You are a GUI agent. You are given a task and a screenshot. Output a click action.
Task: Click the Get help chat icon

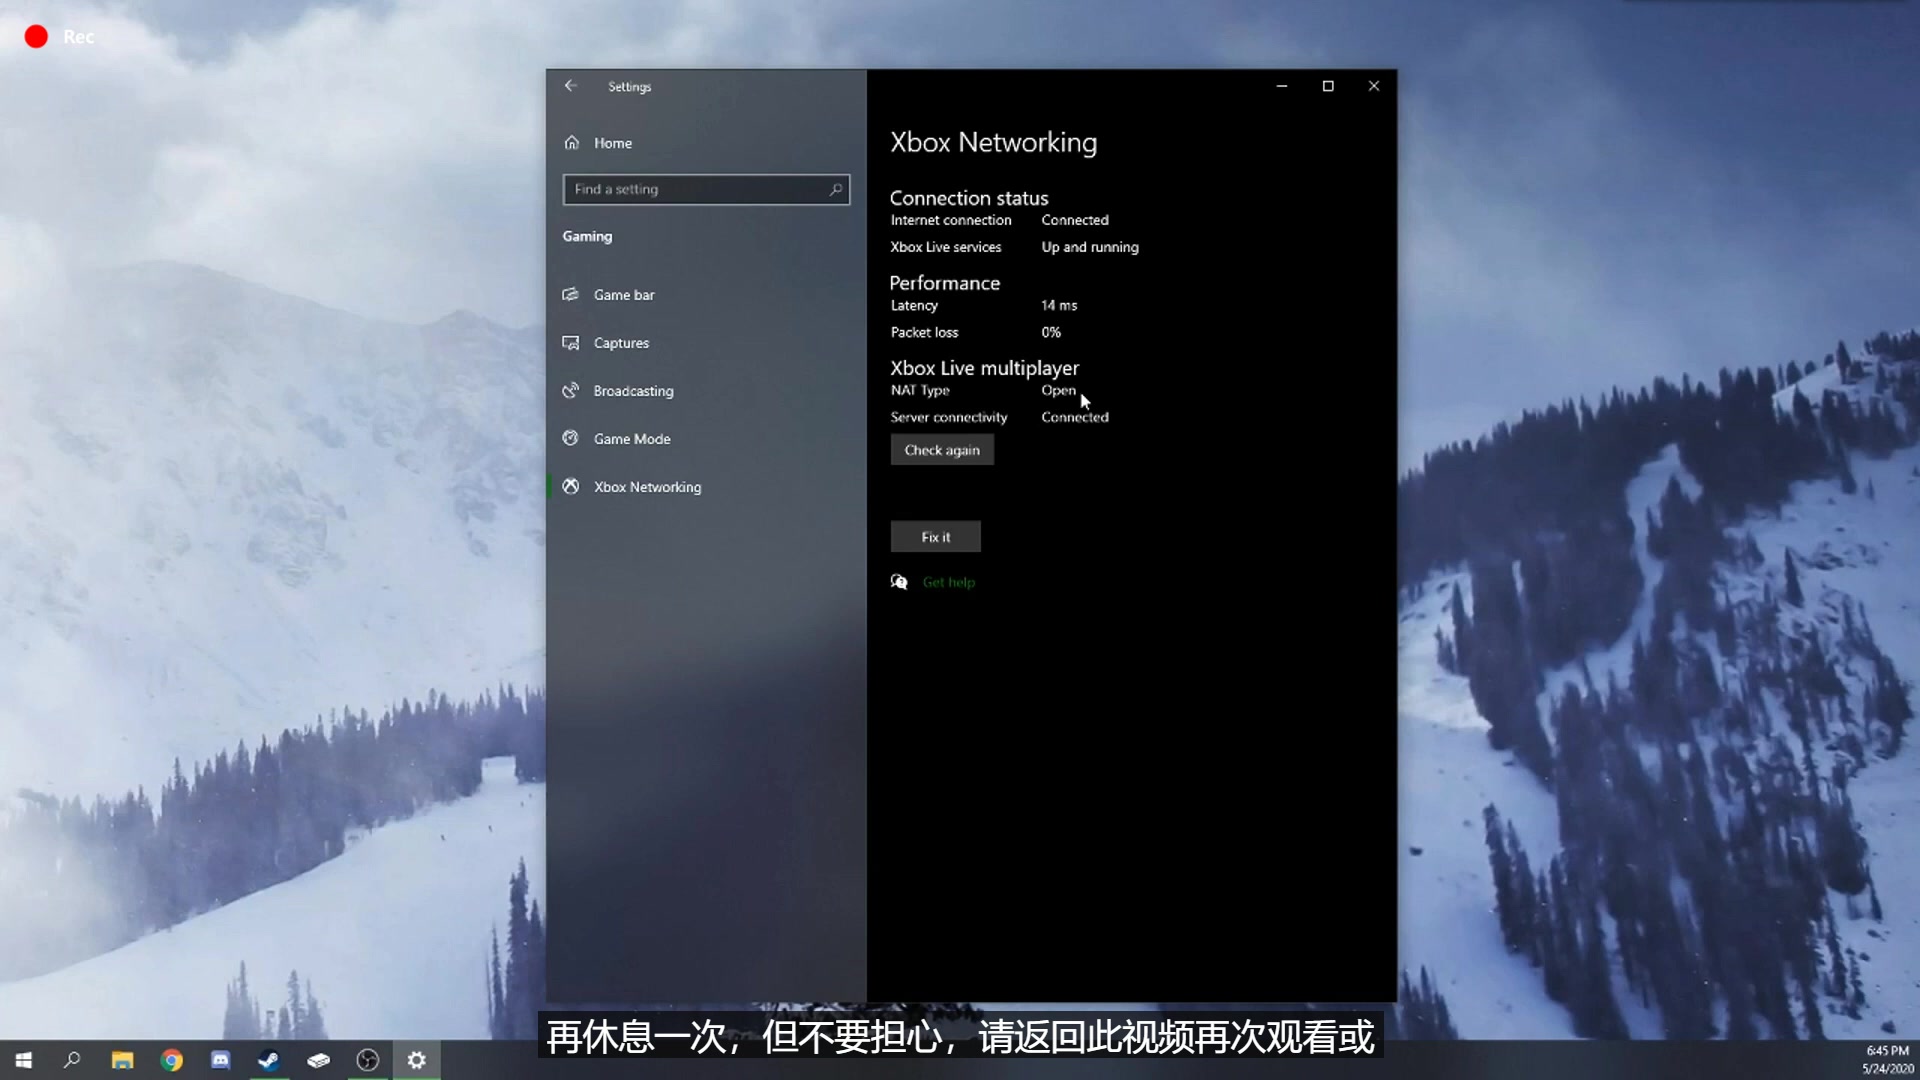[899, 582]
